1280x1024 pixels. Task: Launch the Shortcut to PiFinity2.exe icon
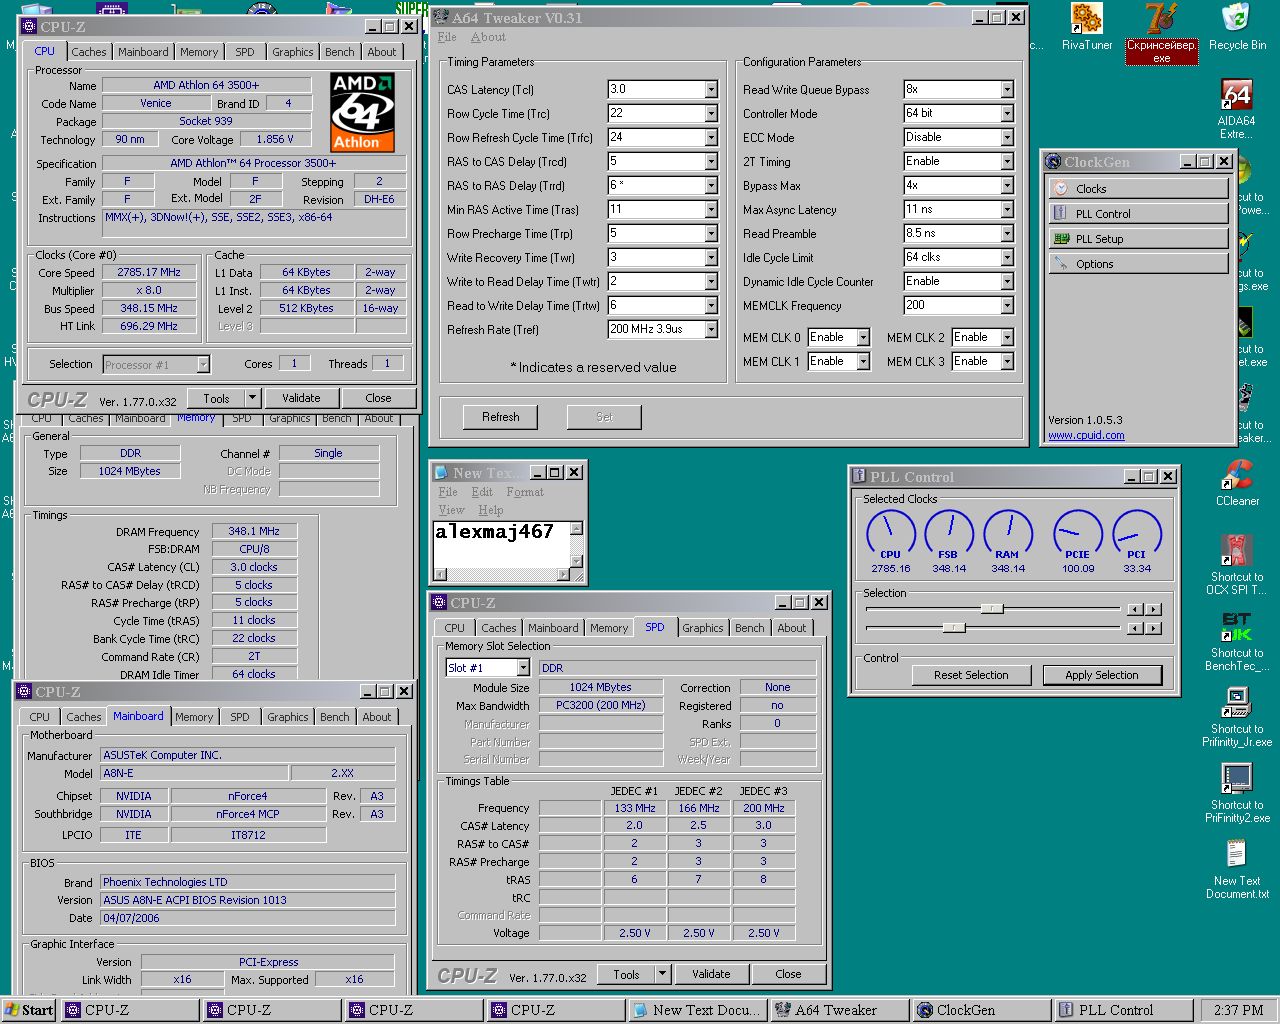(1237, 793)
